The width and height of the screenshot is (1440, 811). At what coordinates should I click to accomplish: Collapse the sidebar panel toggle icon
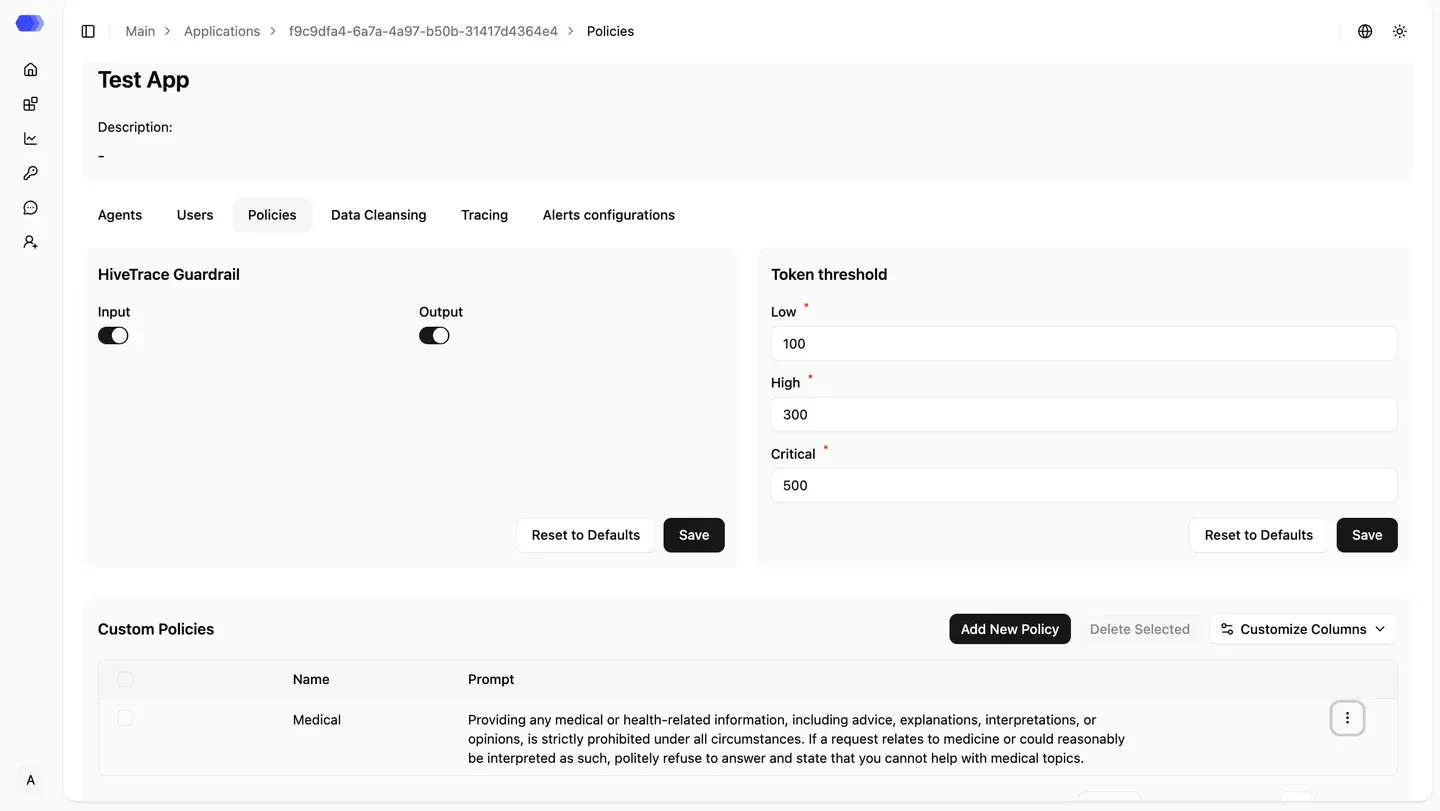click(88, 31)
